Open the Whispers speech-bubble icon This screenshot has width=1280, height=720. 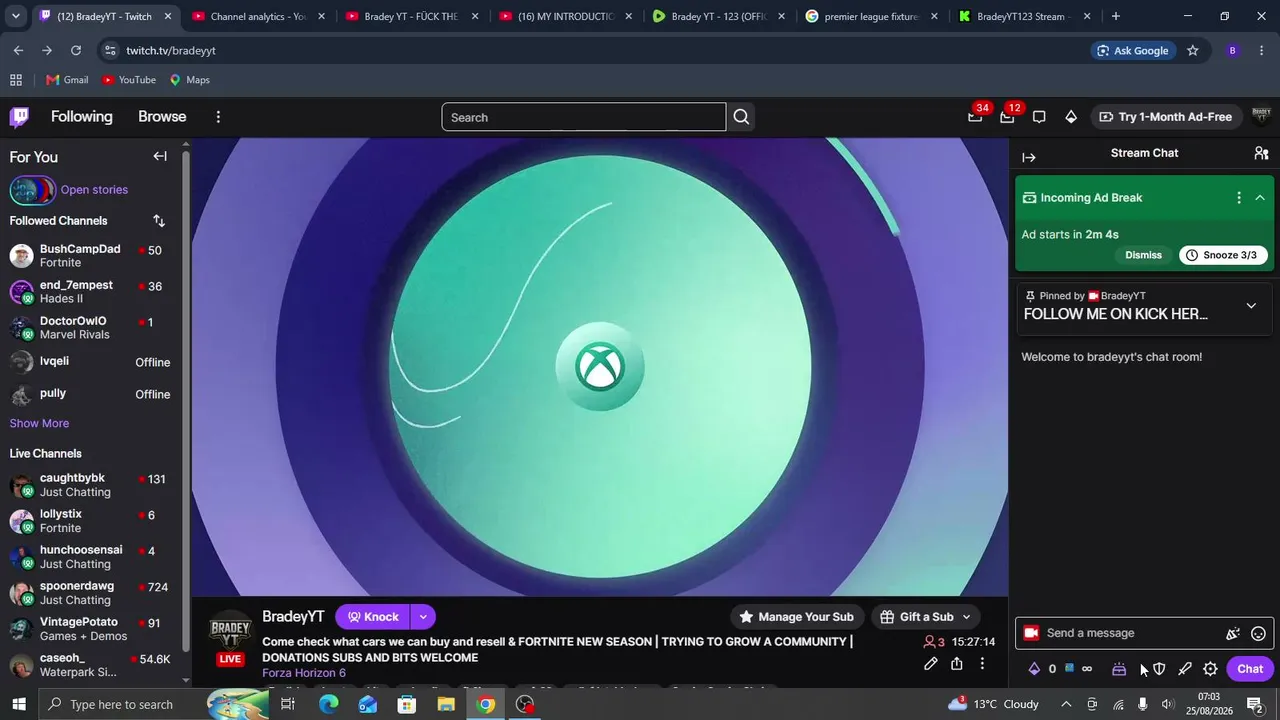tap(1039, 117)
